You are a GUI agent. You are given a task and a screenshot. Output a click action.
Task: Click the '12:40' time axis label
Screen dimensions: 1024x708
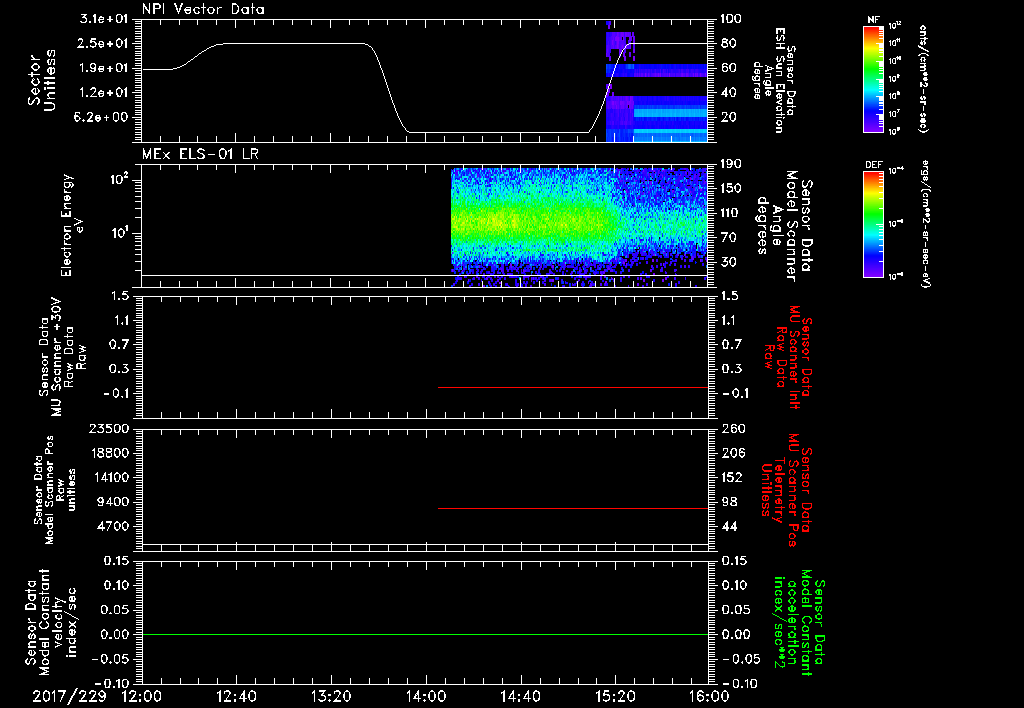click(x=236, y=696)
